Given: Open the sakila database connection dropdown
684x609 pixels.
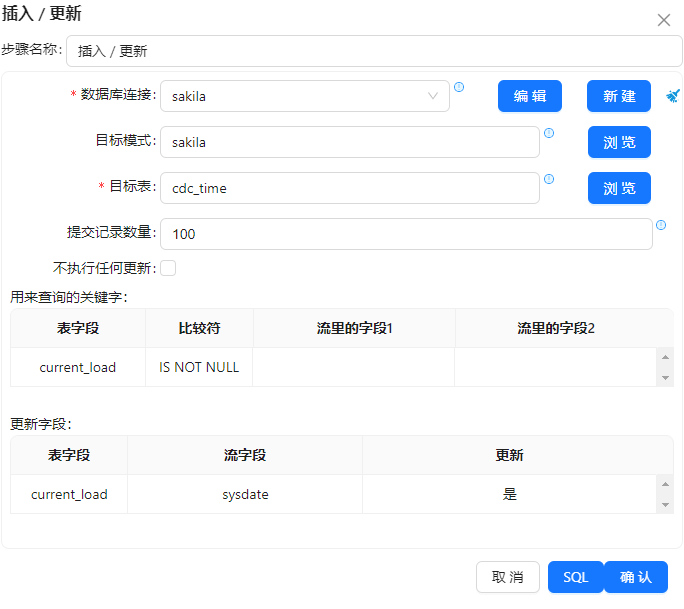Looking at the screenshot, I should click(x=305, y=96).
